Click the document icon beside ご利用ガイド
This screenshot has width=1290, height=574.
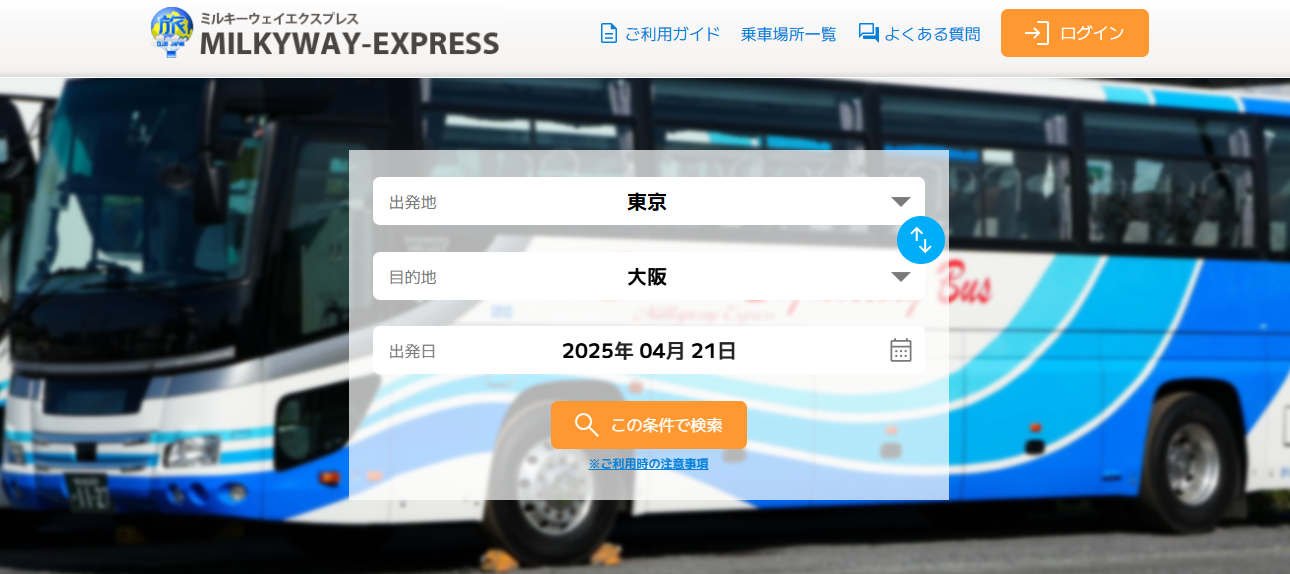(608, 33)
